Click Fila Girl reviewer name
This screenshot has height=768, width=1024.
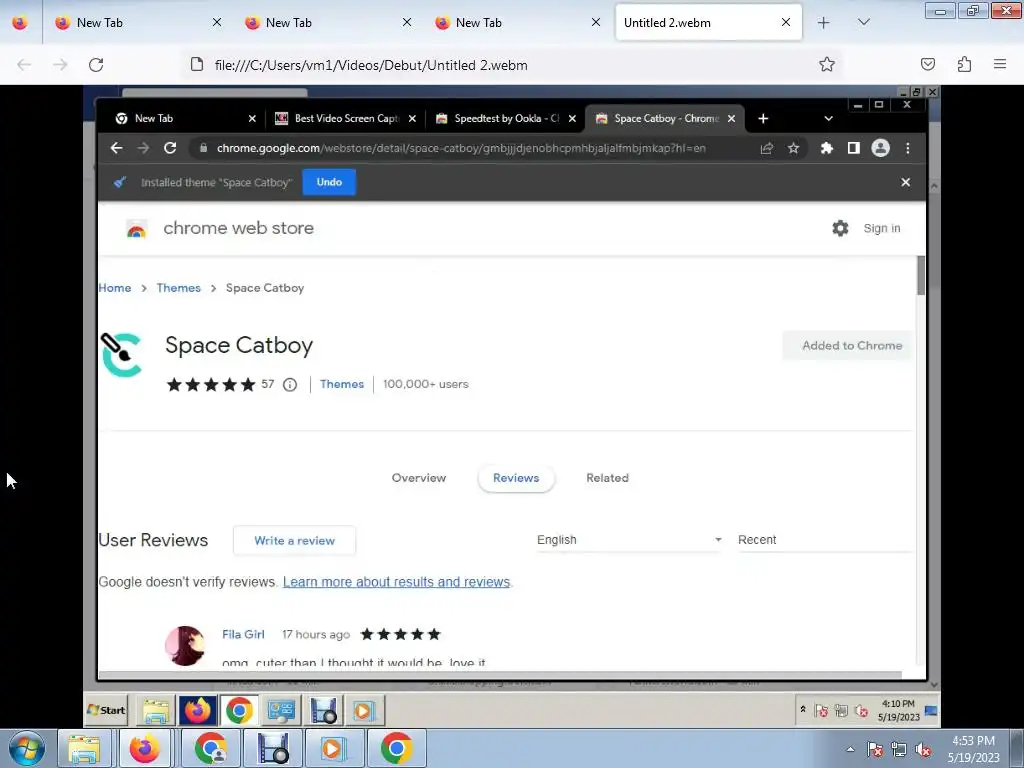(243, 634)
